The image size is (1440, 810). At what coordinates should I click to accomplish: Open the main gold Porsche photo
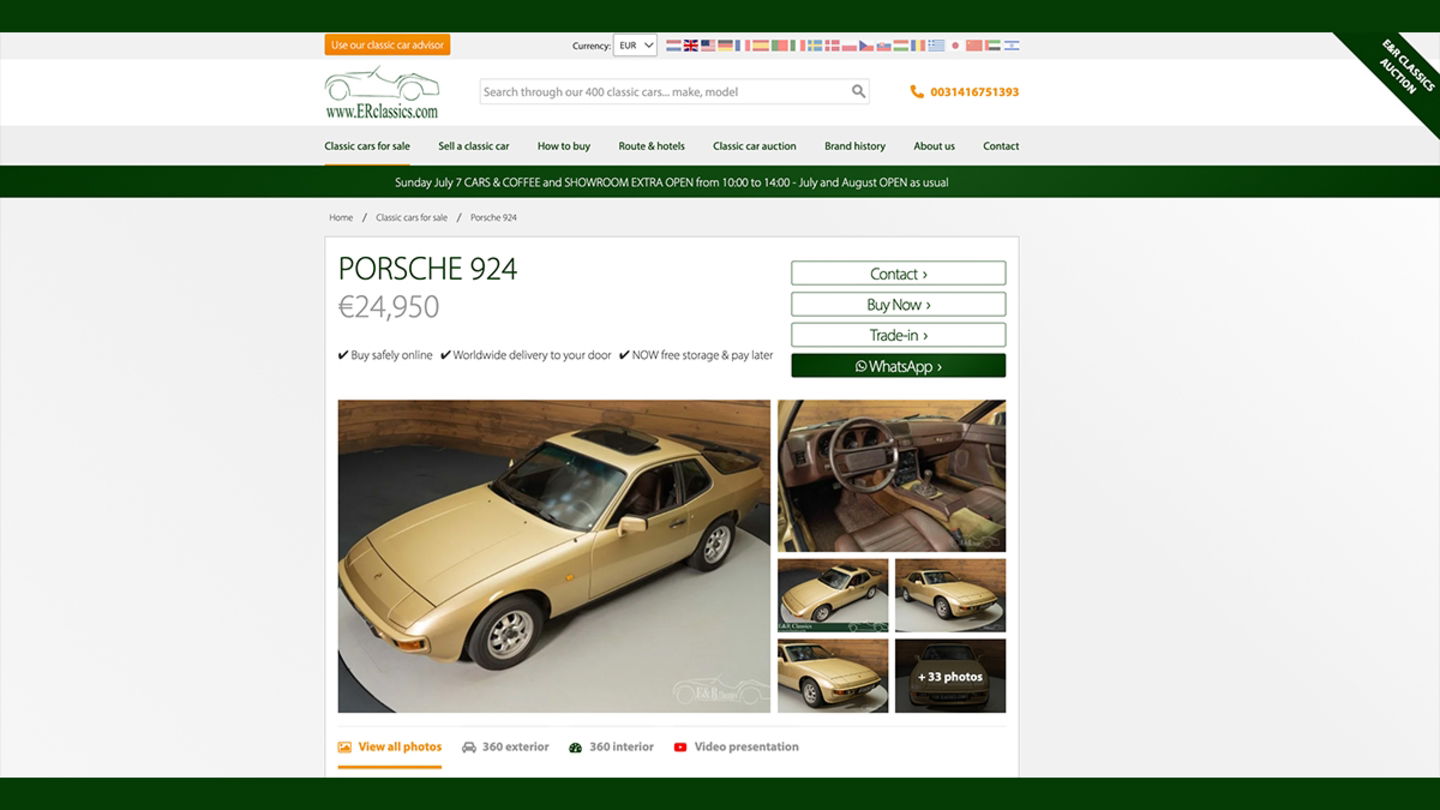pos(554,556)
